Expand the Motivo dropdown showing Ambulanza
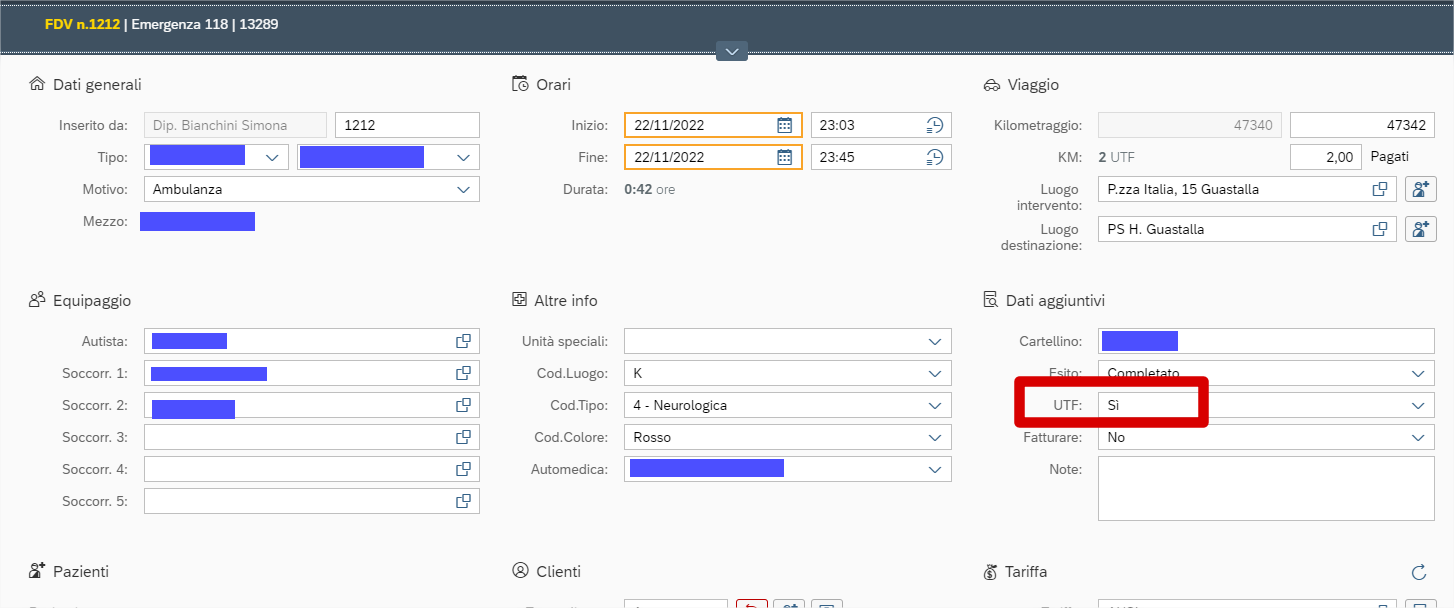Image resolution: width=1454 pixels, height=608 pixels. point(463,189)
